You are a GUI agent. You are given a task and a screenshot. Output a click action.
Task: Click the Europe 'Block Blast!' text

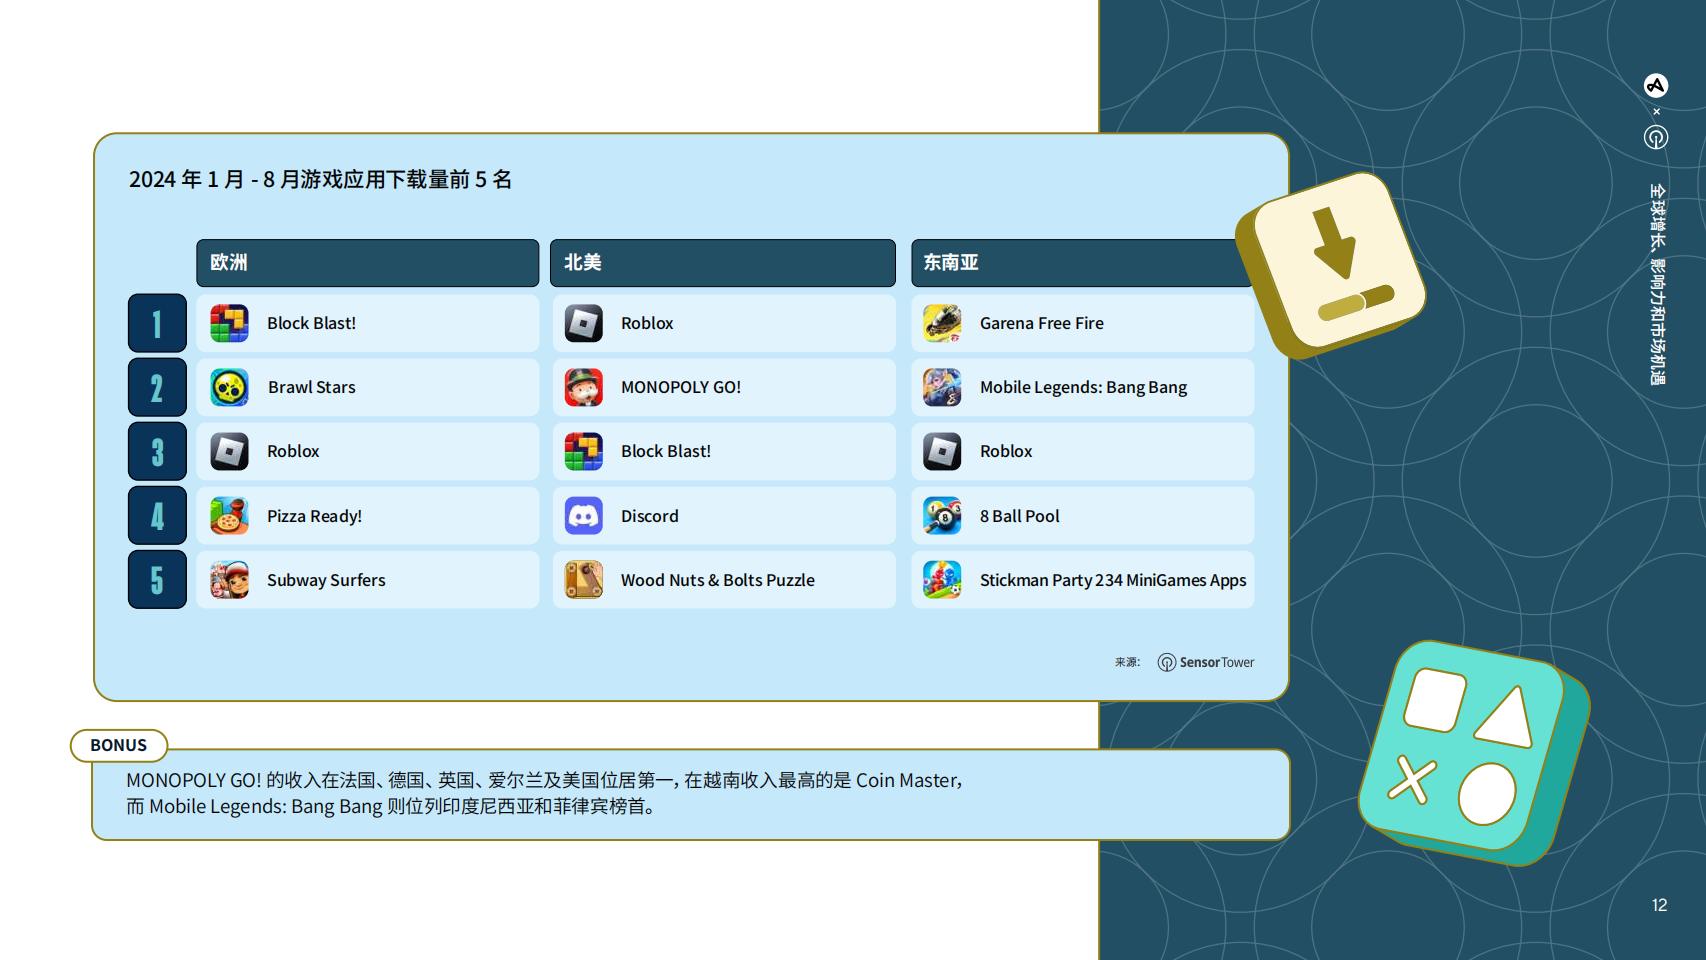(311, 323)
